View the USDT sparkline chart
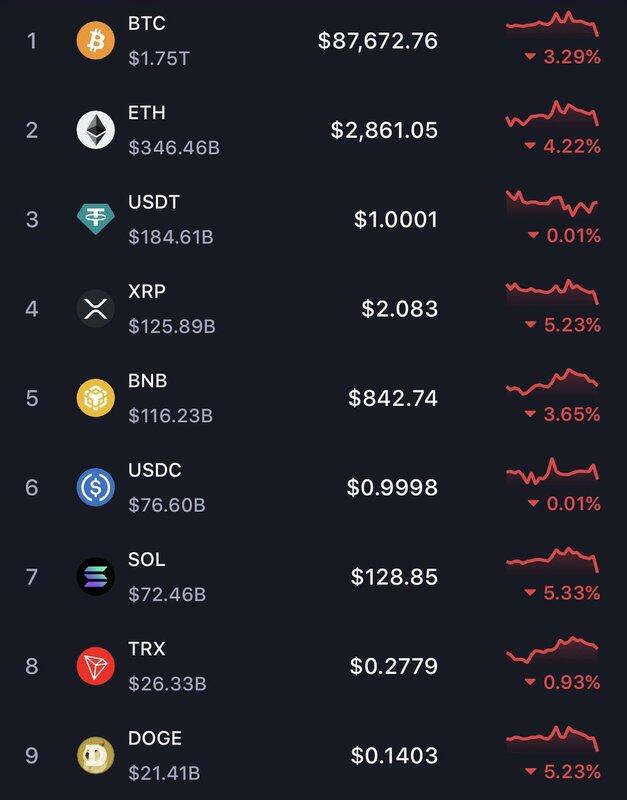Screen dimensions: 627x800 pos(552,202)
